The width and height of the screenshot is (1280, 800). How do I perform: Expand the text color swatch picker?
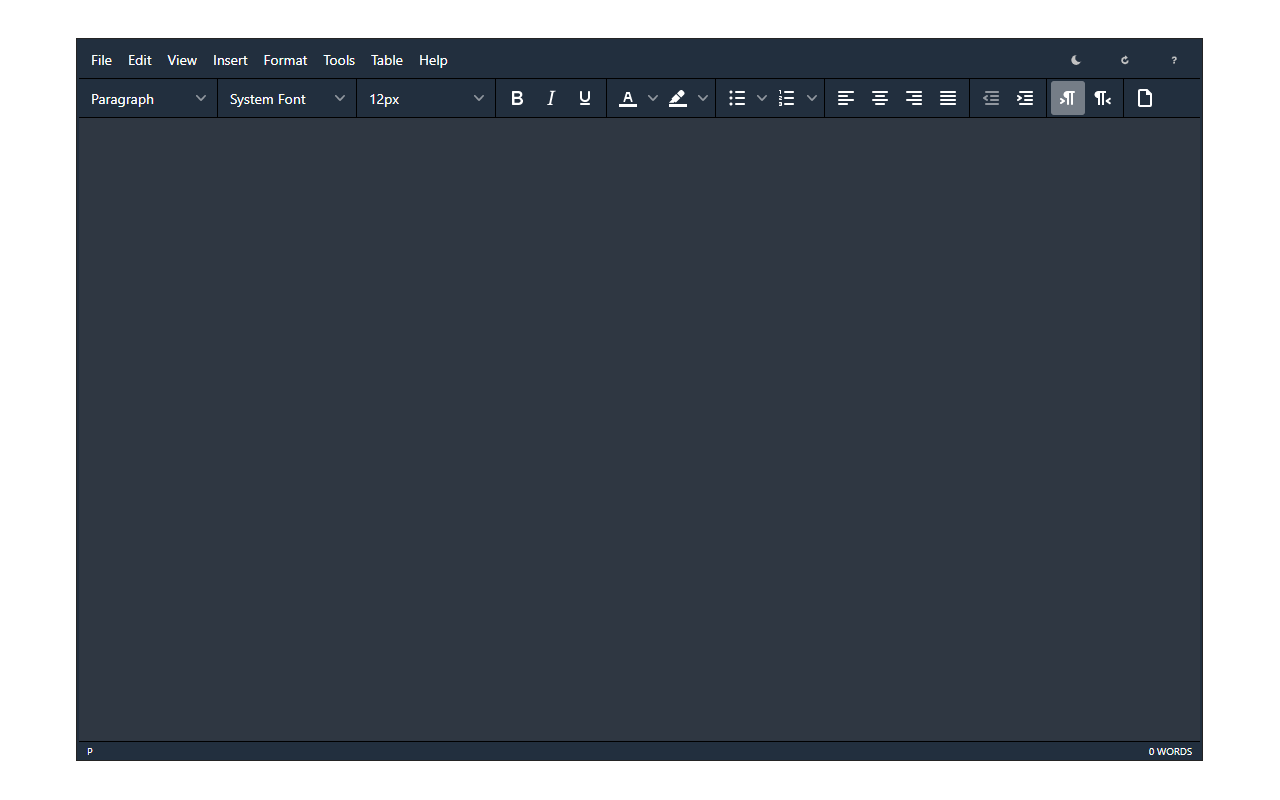[x=653, y=98]
